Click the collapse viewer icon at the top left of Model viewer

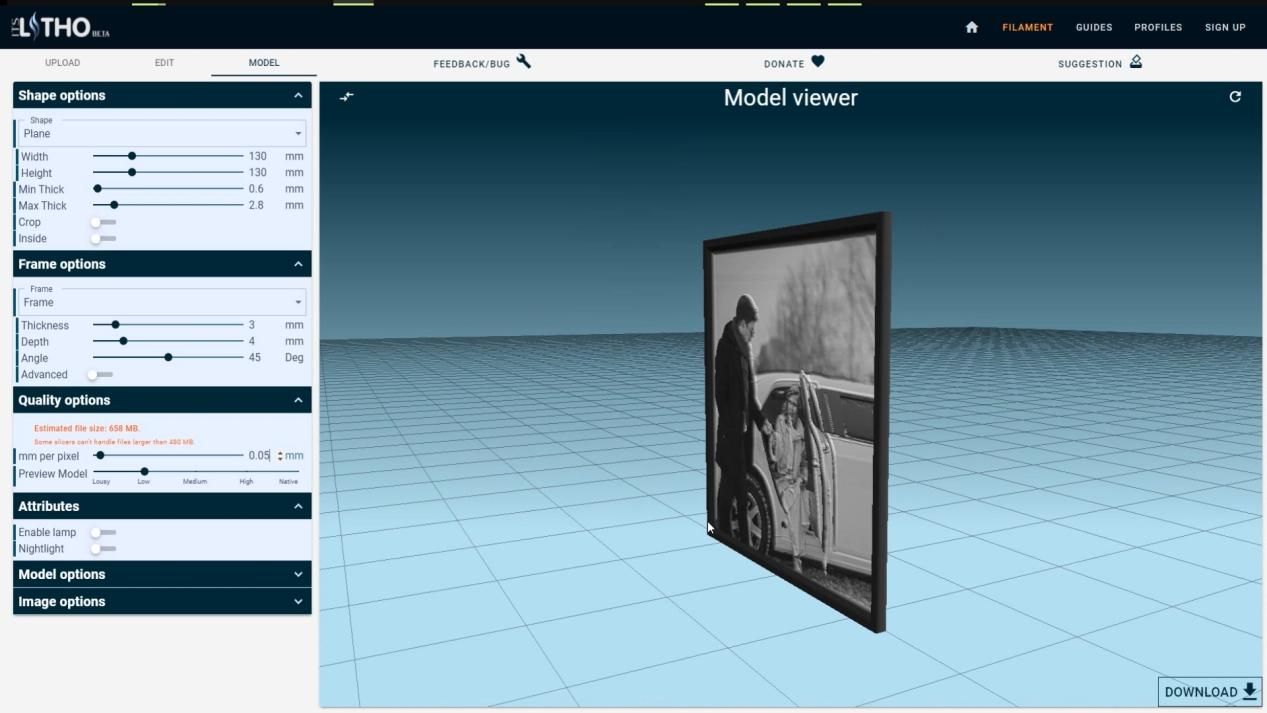(346, 97)
